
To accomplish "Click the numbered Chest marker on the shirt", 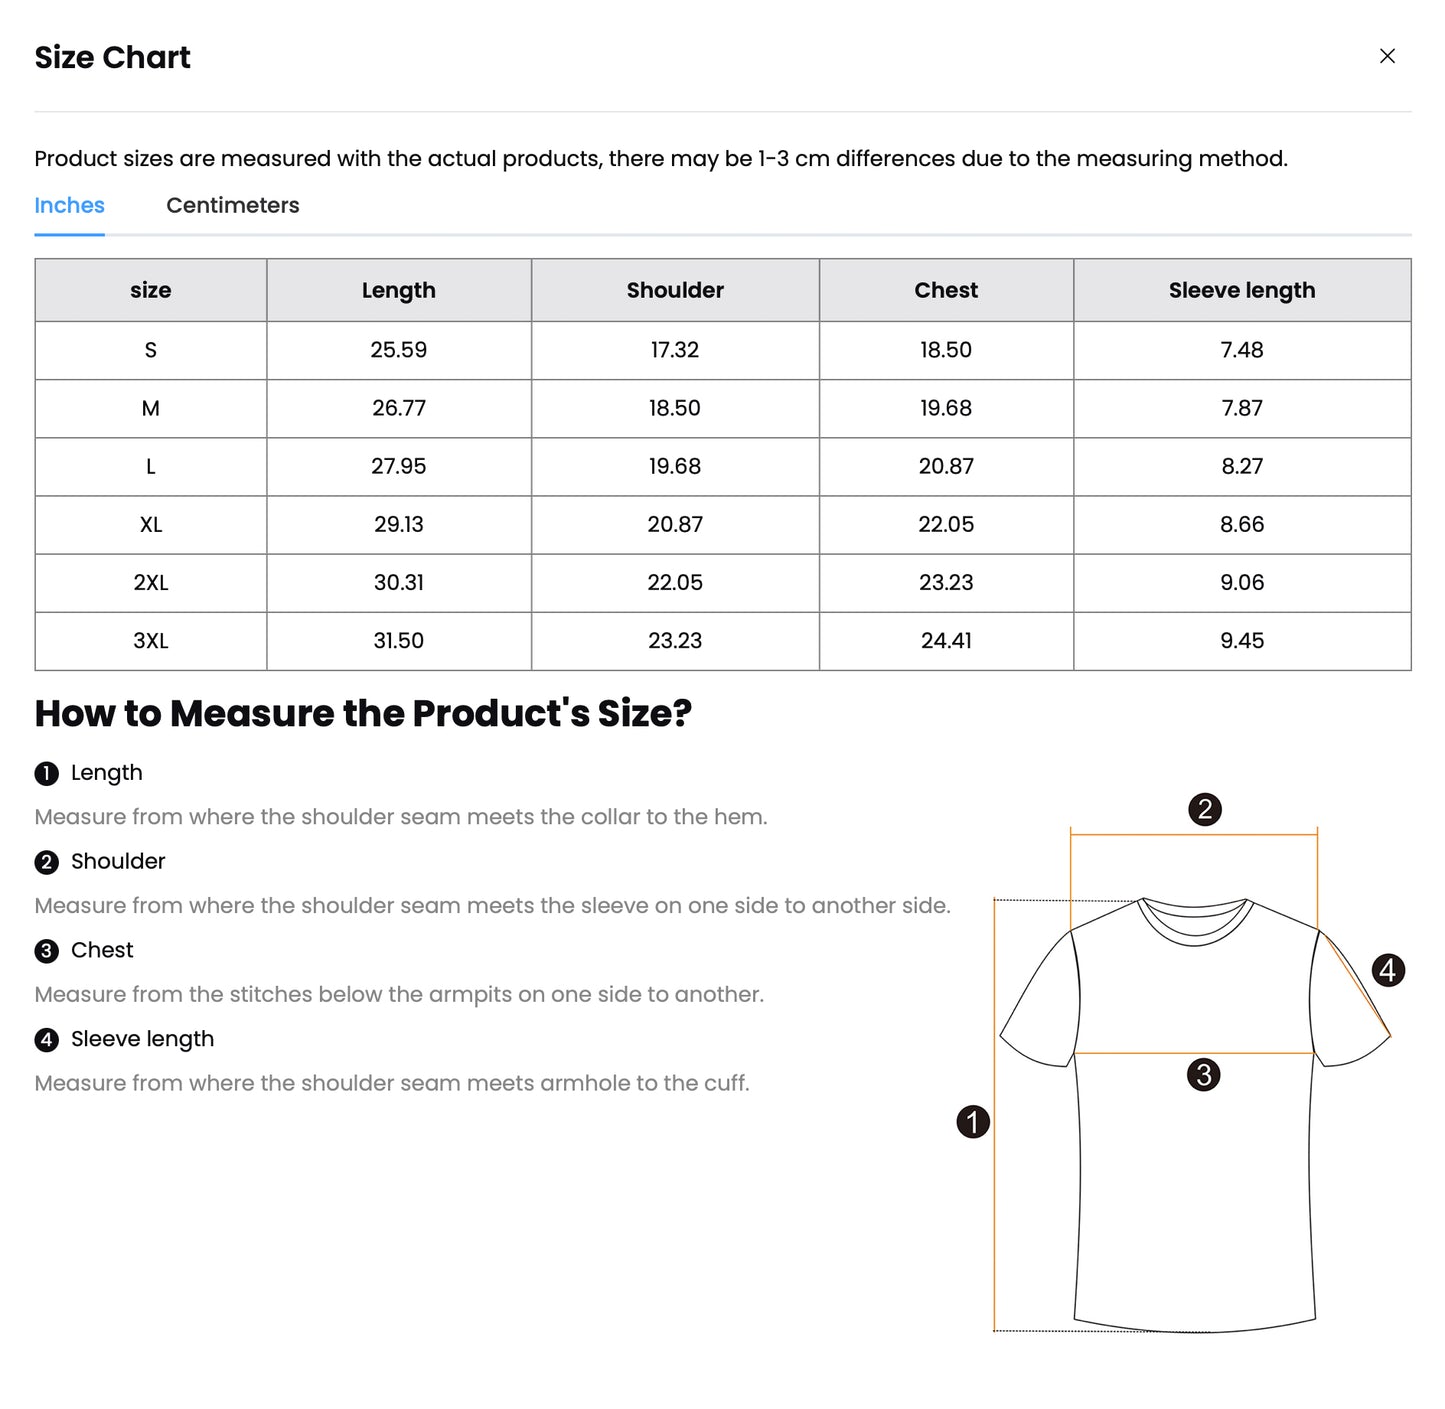I will coord(1204,1075).
